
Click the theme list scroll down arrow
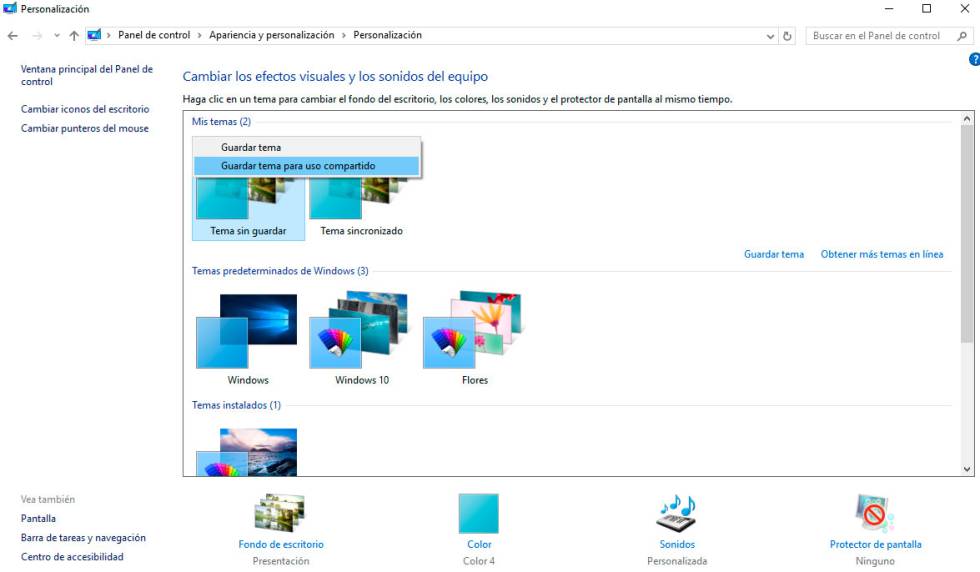coord(967,469)
